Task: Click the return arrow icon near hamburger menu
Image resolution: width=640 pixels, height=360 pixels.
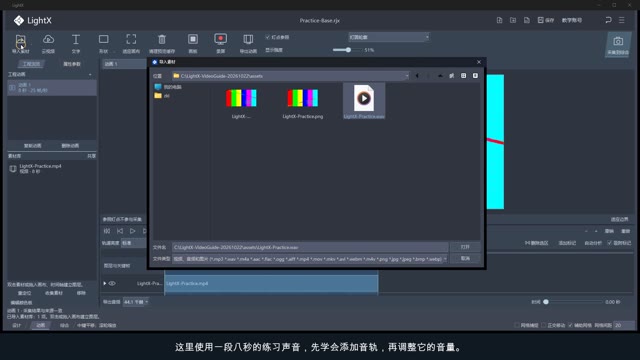Action: 608,20
